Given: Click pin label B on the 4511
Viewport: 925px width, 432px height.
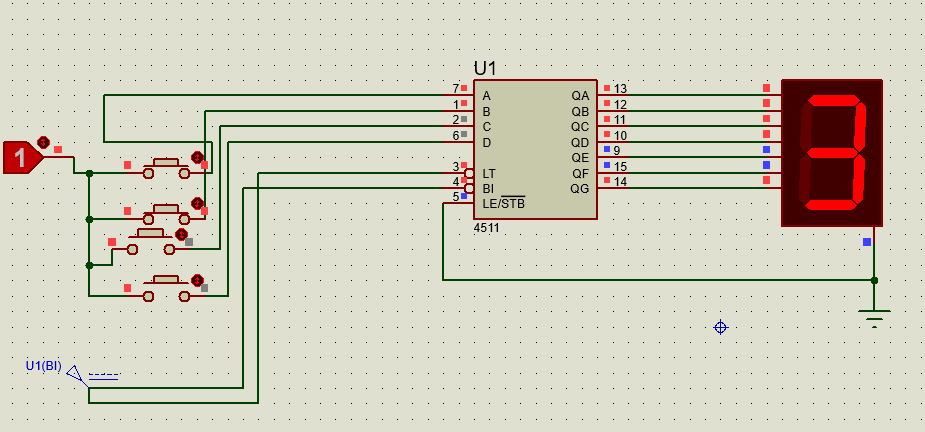Looking at the screenshot, I should pos(486,111).
